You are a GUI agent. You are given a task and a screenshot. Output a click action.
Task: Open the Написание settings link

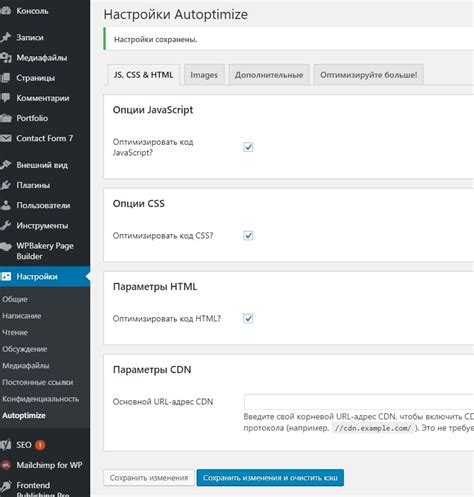[x=22, y=316]
